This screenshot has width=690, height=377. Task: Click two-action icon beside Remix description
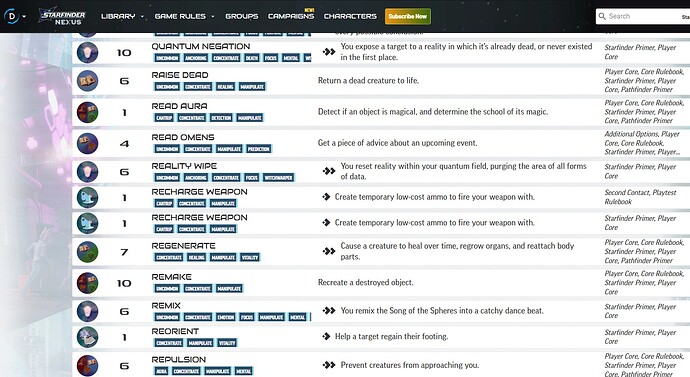pyautogui.click(x=329, y=311)
